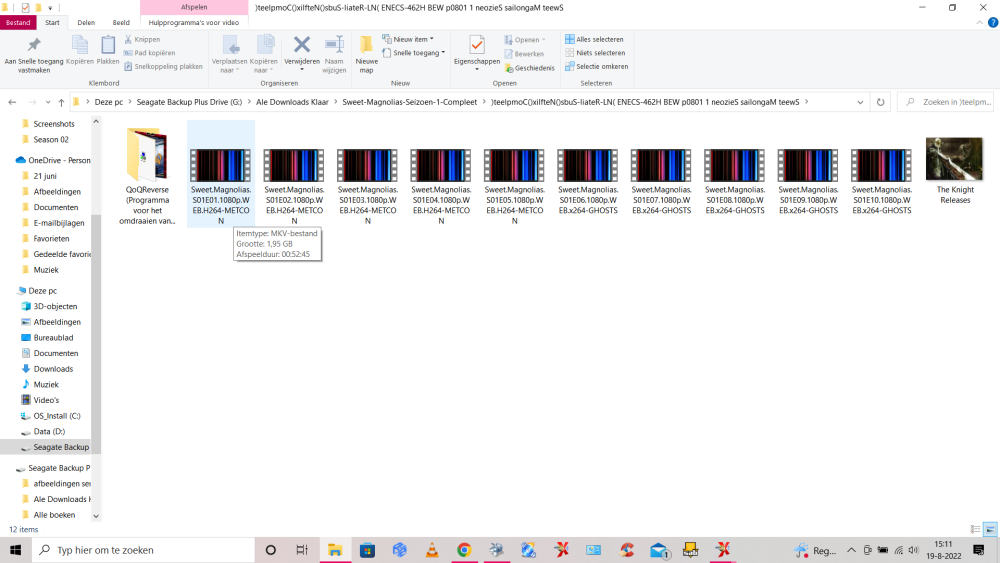Screen dimensions: 1000x563
Task: Pin to Snelle toegang with the pin icon
Action: [x=33, y=46]
